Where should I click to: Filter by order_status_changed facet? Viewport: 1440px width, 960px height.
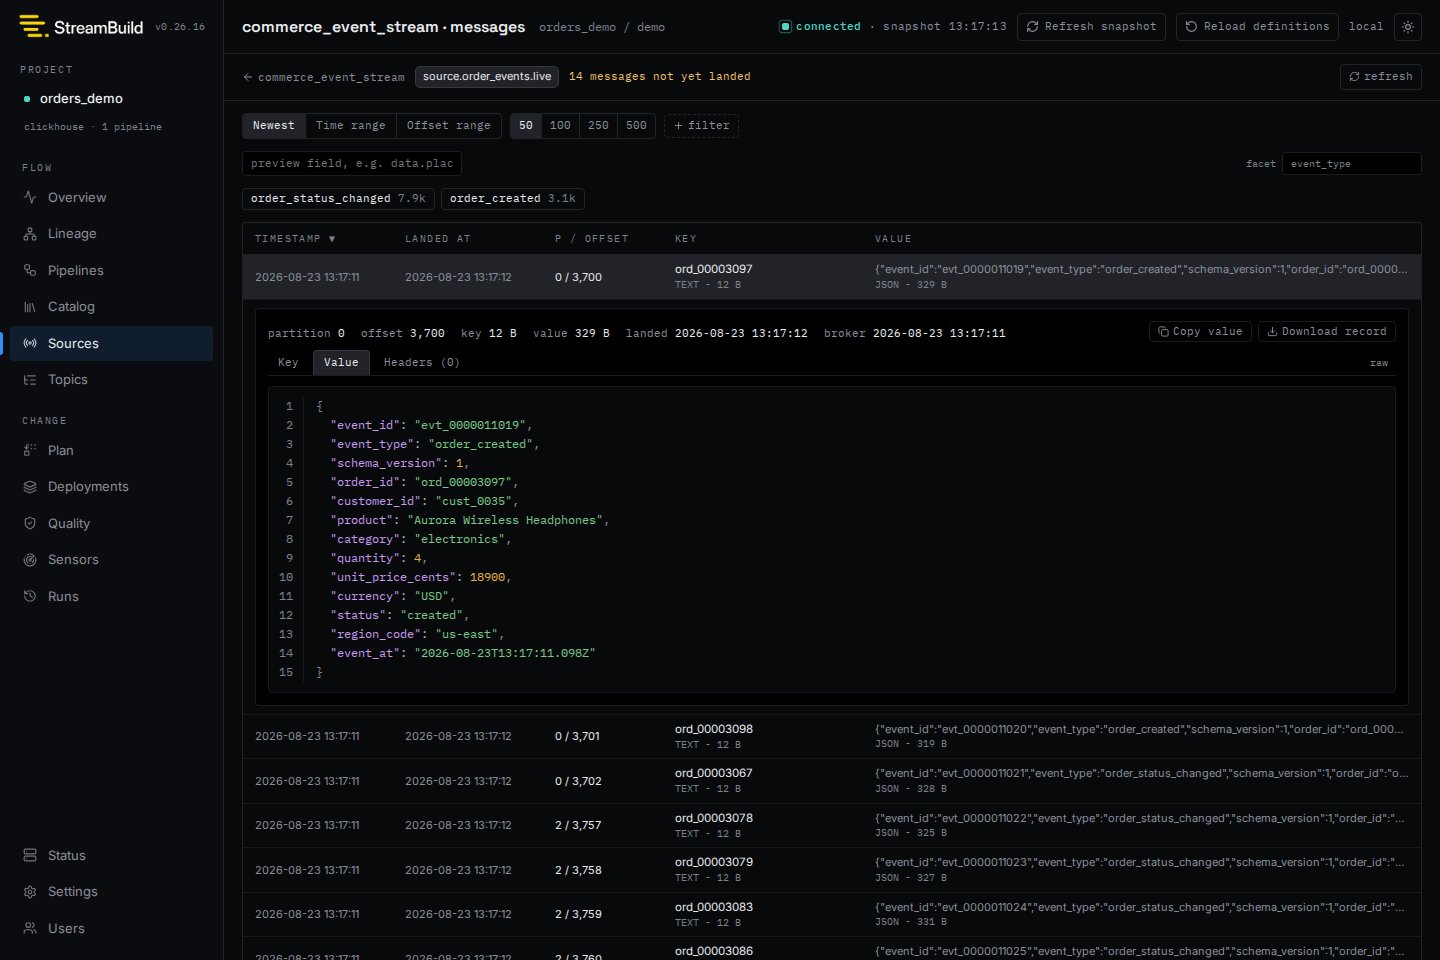tap(338, 199)
